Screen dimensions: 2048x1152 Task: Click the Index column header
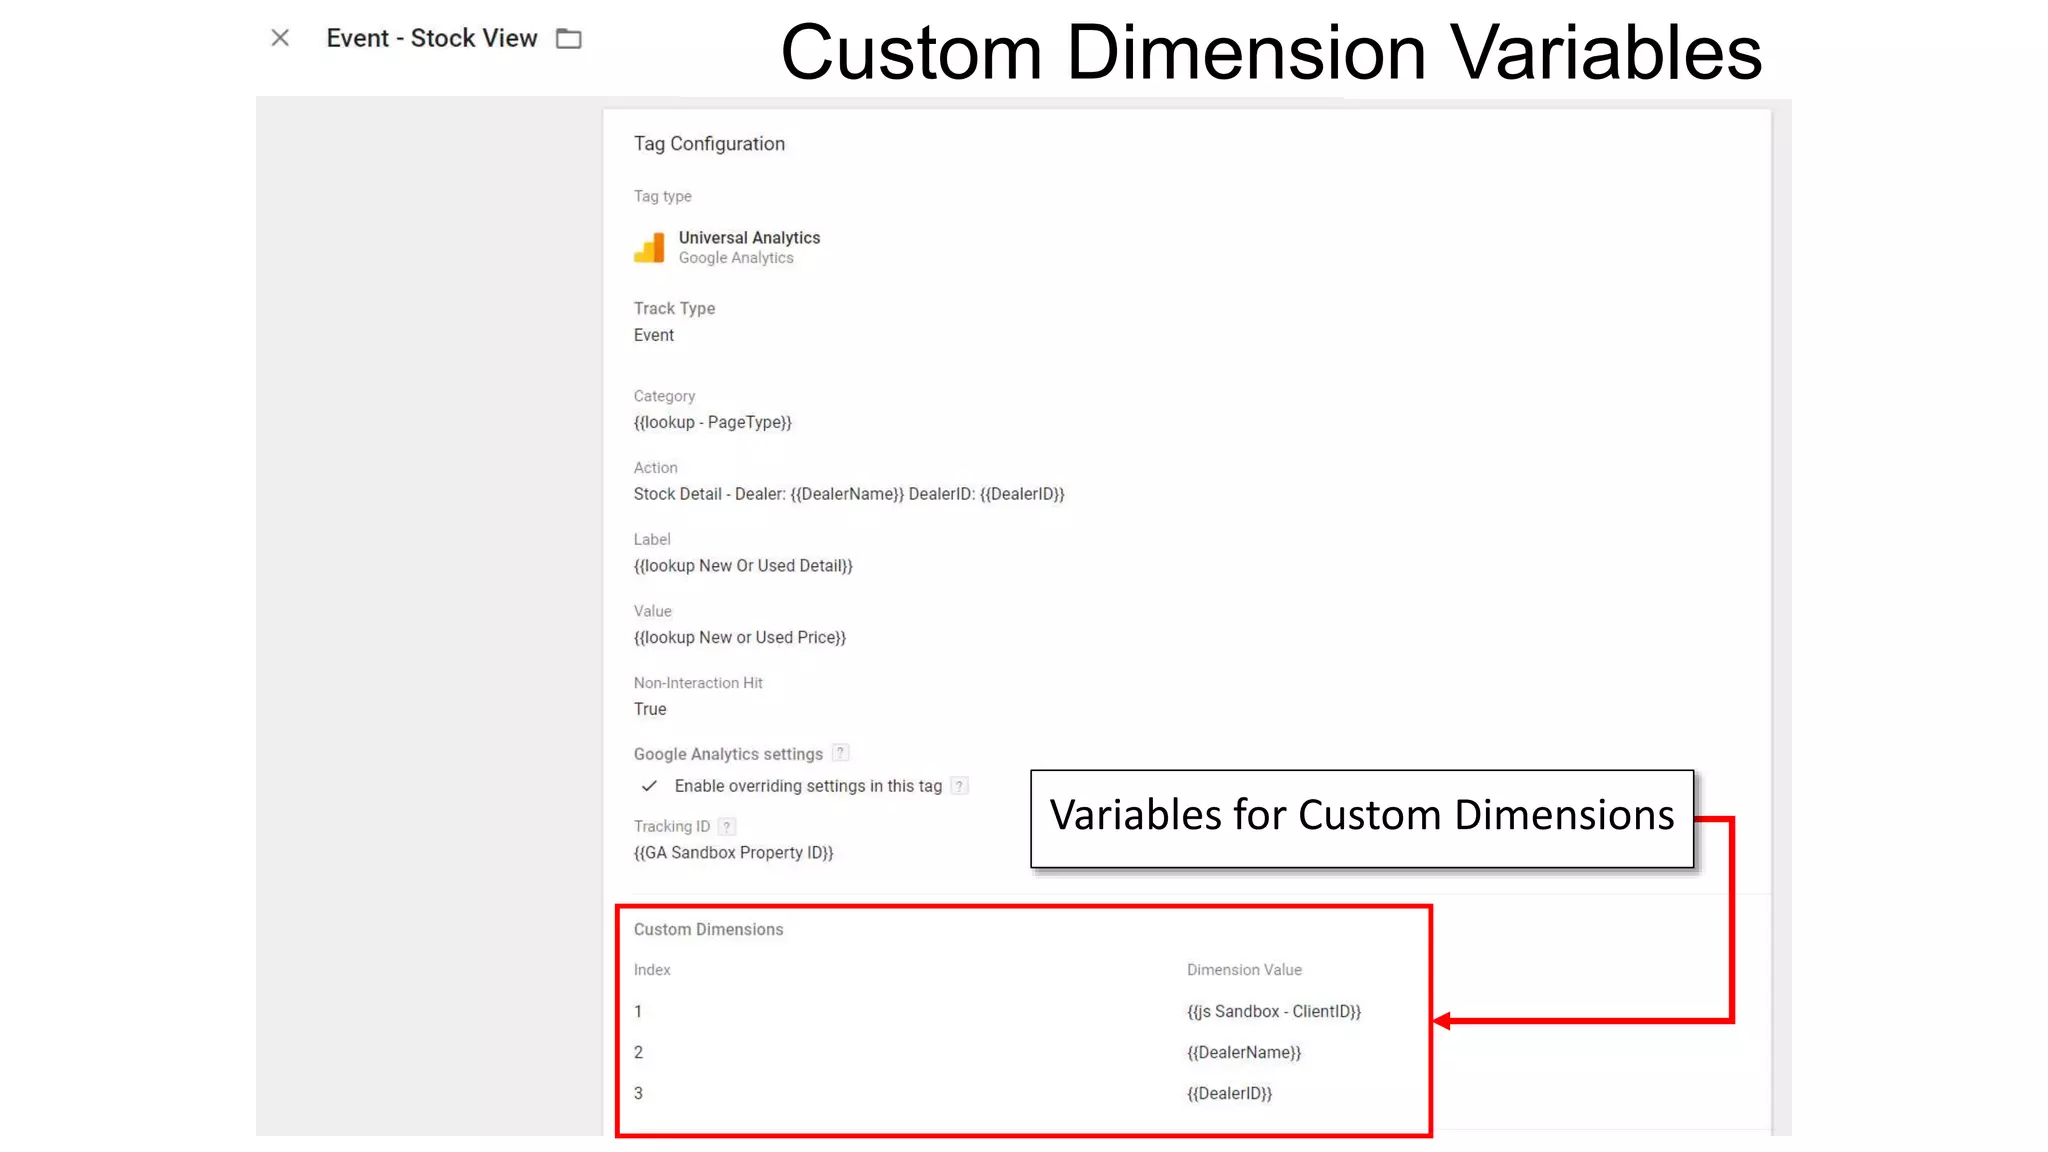[652, 970]
